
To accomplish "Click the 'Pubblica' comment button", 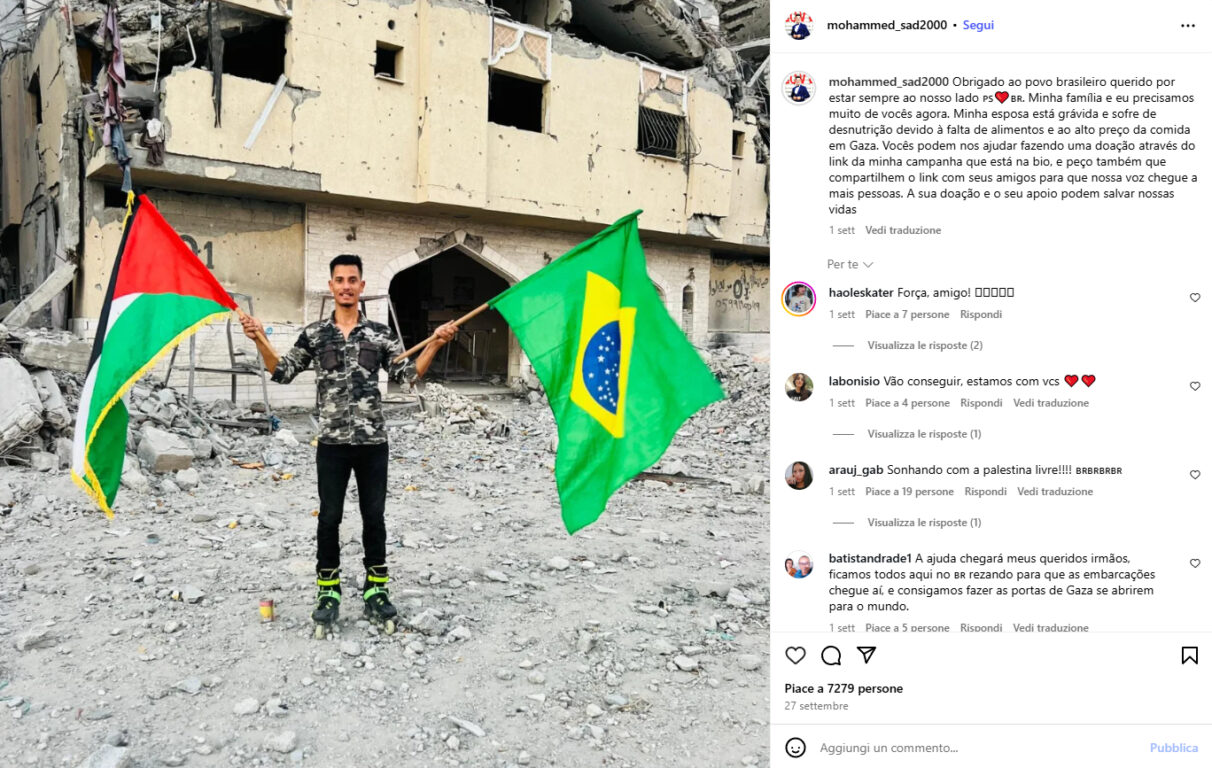I will [1174, 748].
